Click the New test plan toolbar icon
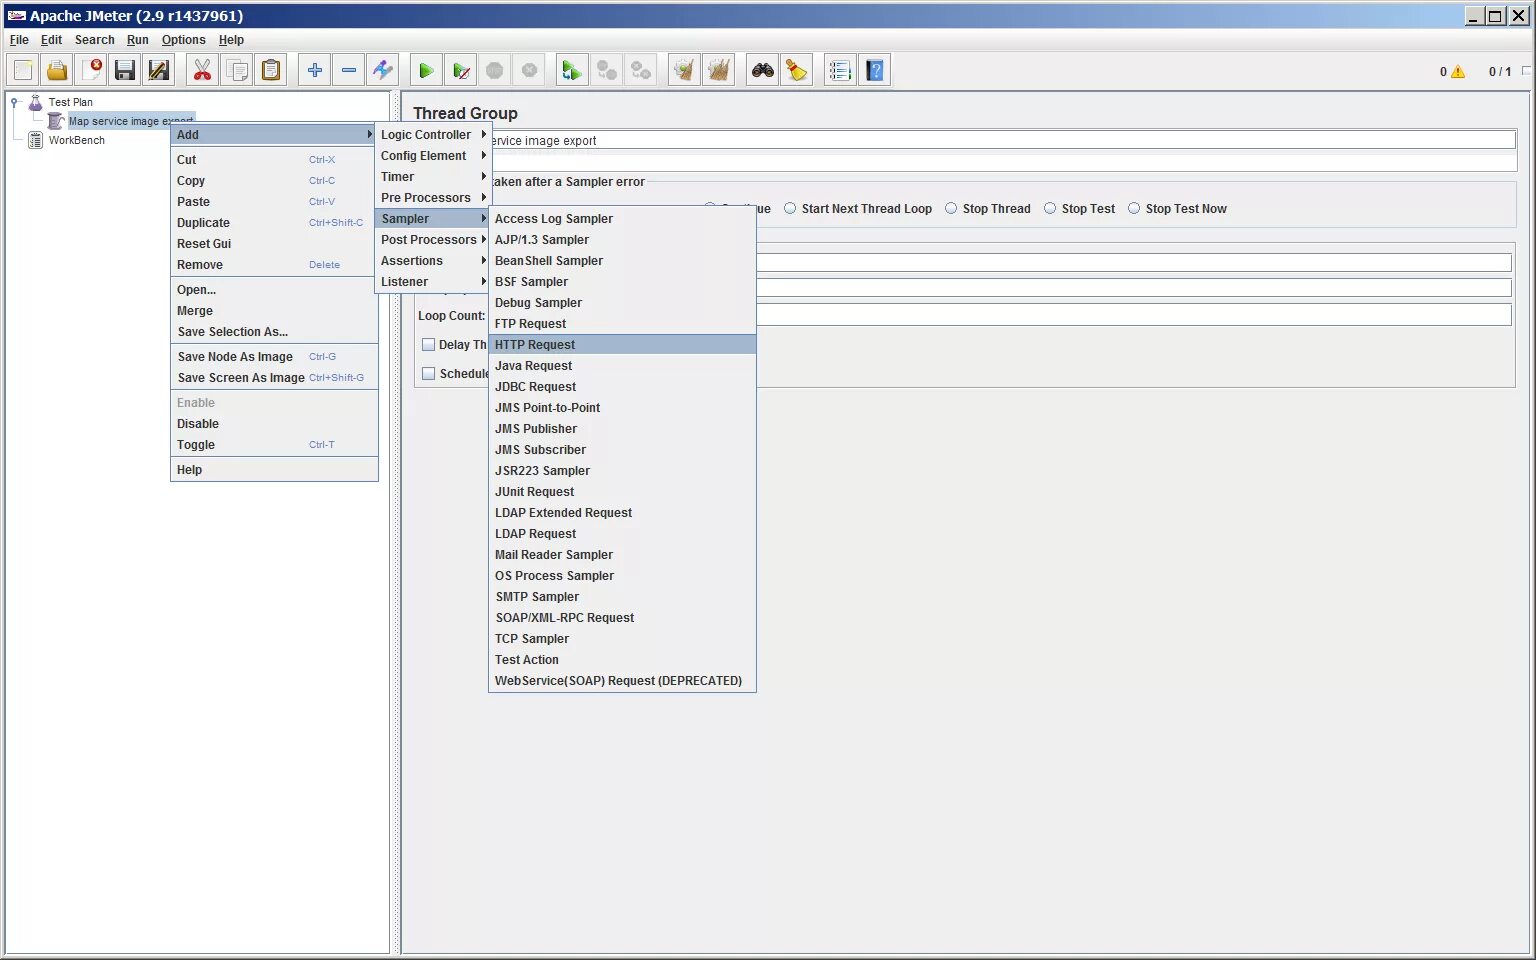Screen dimensions: 1536x960 coord(24,70)
